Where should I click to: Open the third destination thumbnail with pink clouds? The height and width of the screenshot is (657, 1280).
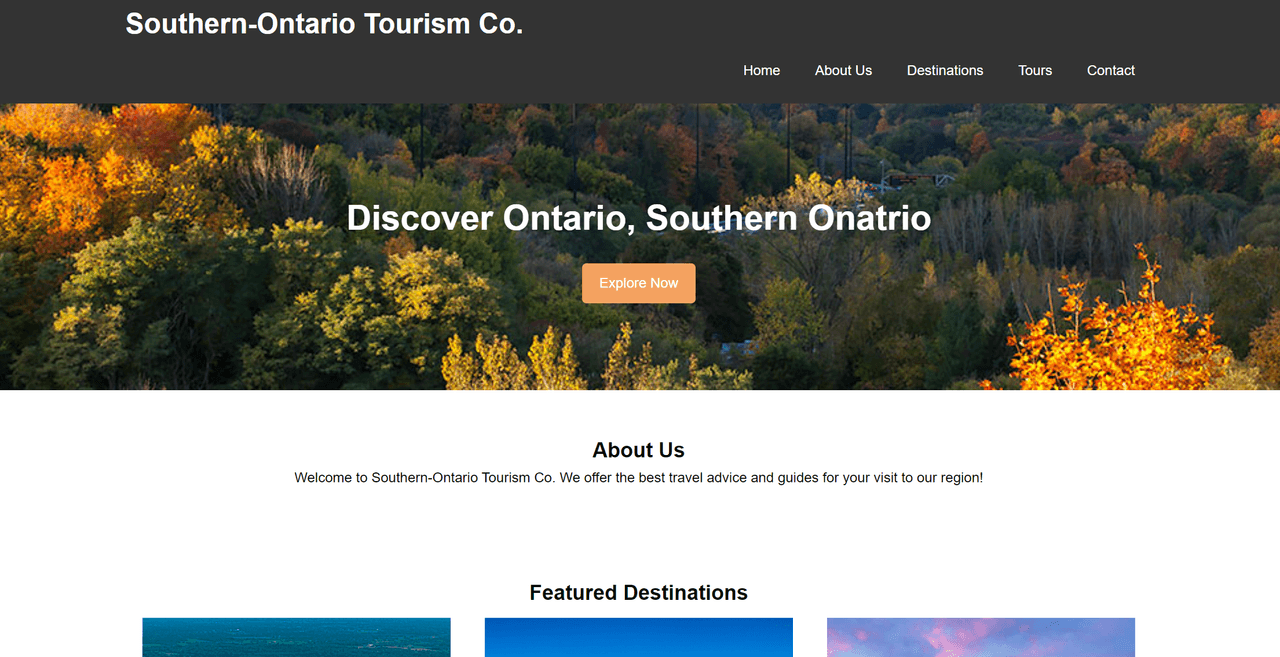981,637
